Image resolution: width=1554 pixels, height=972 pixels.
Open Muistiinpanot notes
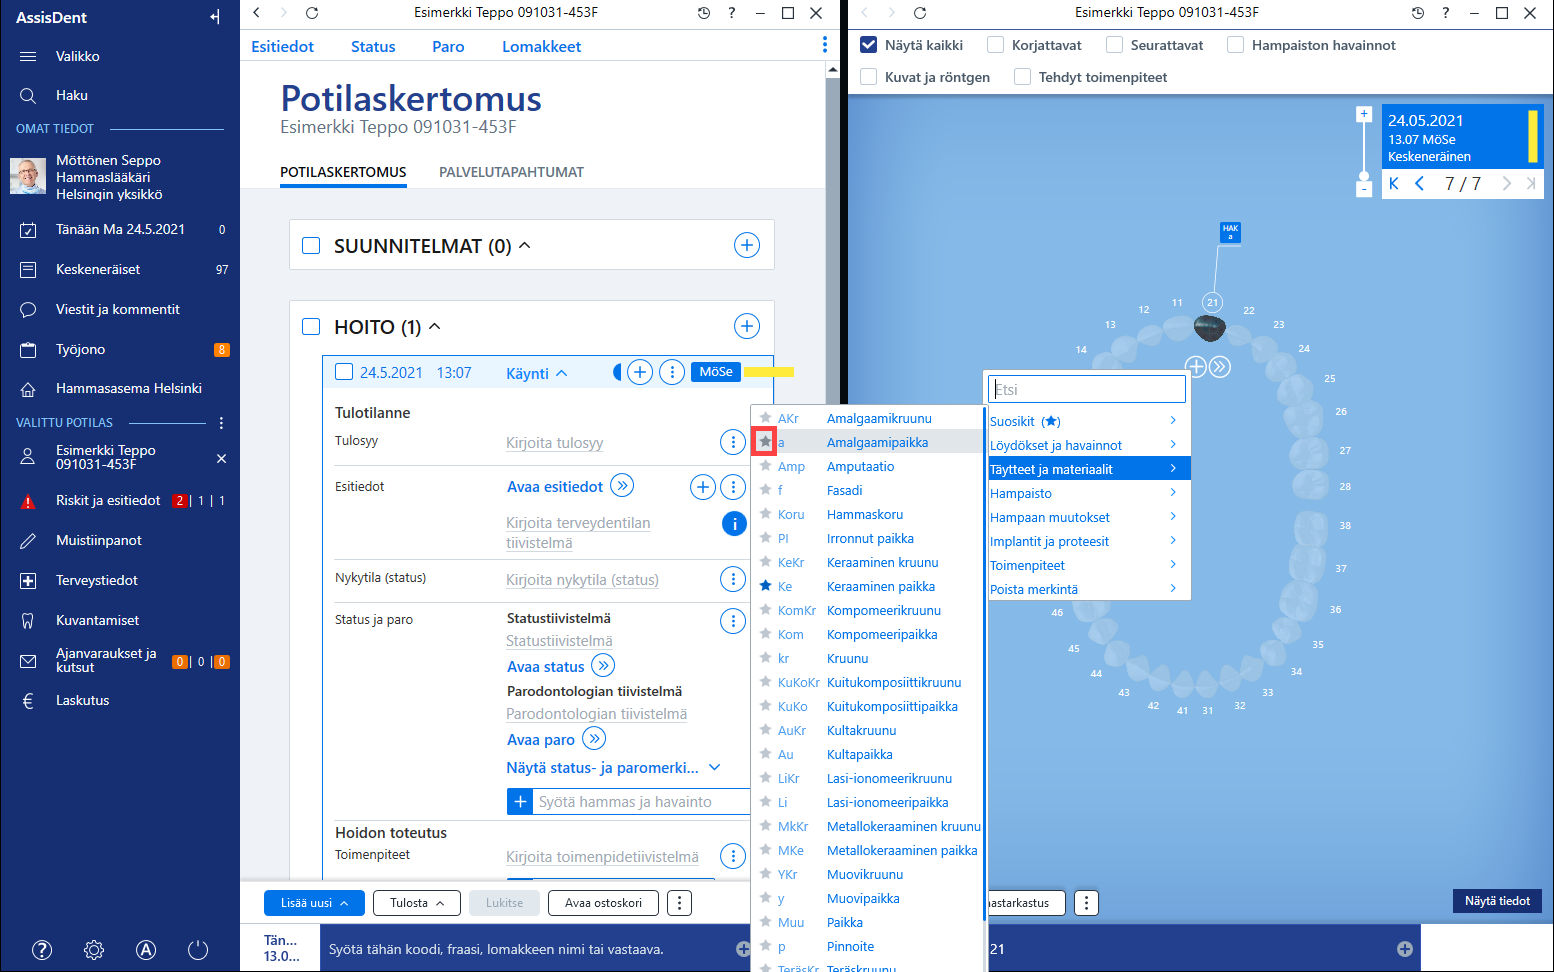click(120, 541)
